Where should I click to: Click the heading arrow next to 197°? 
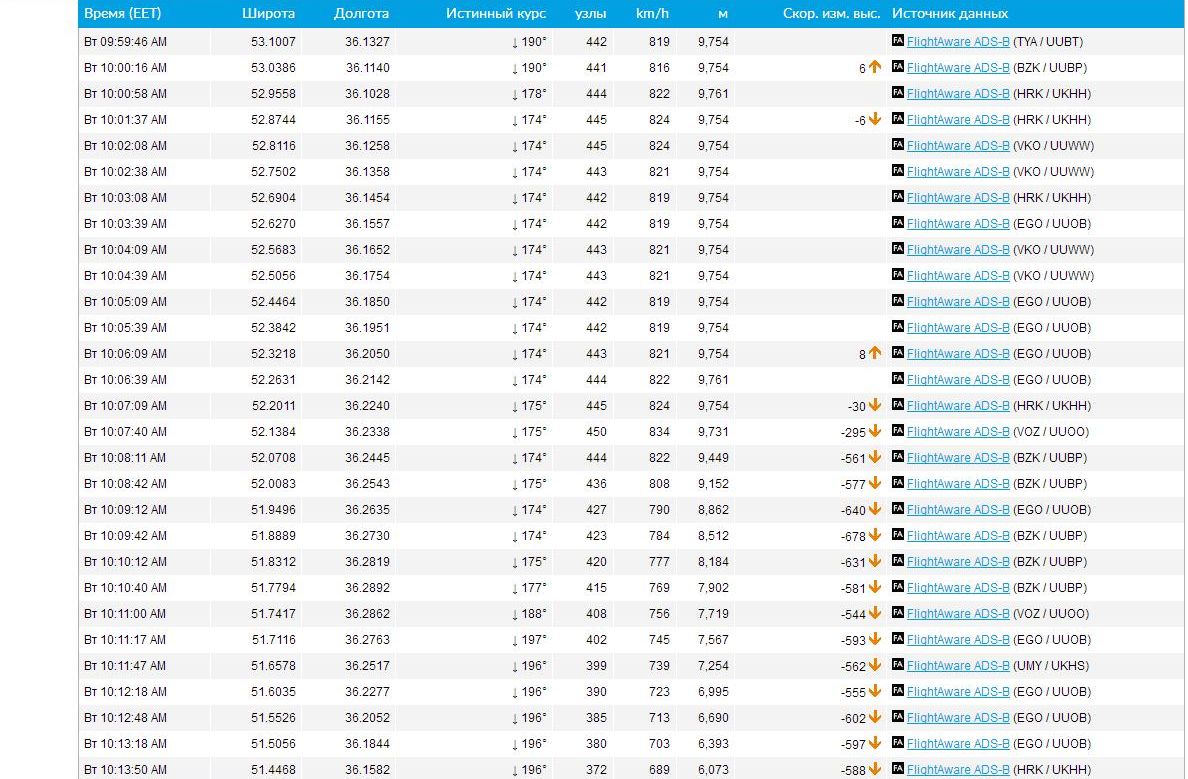pos(515,640)
